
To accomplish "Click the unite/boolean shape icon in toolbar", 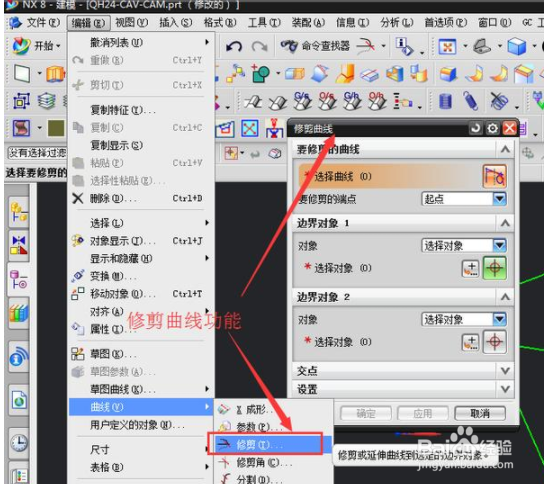I will [261, 74].
